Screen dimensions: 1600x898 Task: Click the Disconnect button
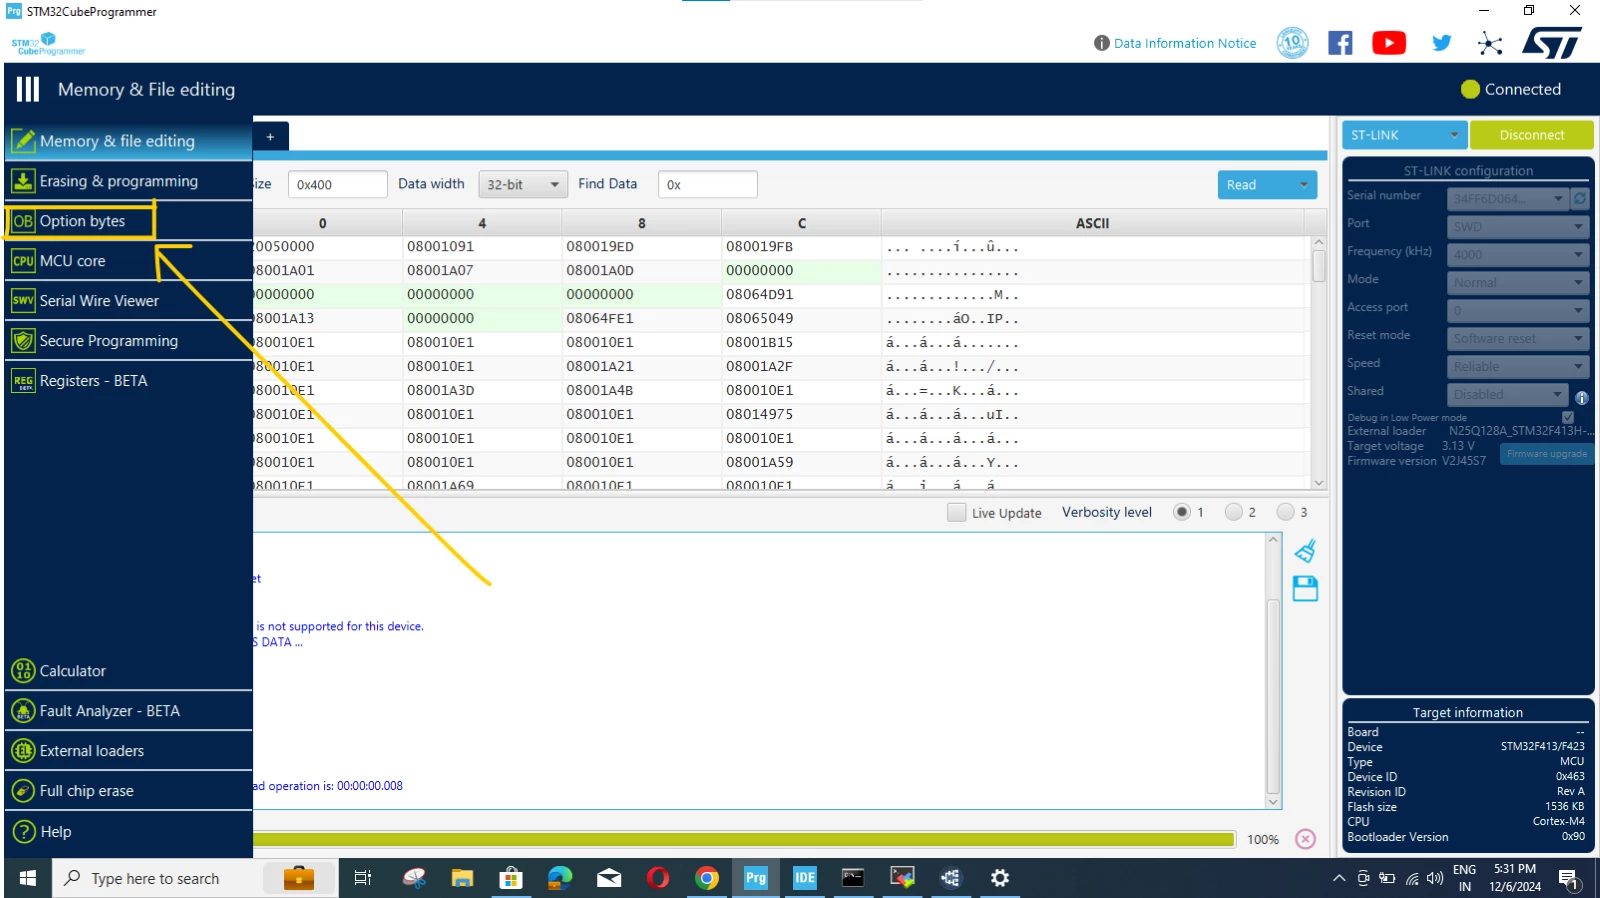click(1531, 135)
